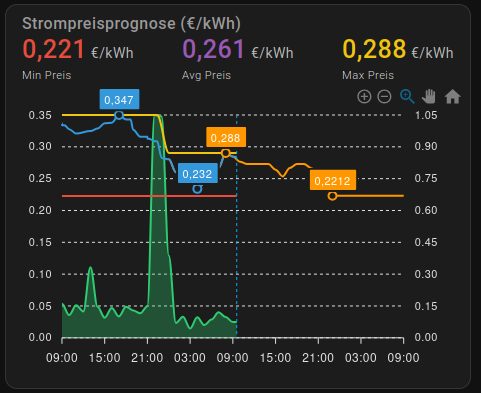481x393 pixels.
Task: Click the zoom out minus icon
Action: pyautogui.click(x=384, y=97)
